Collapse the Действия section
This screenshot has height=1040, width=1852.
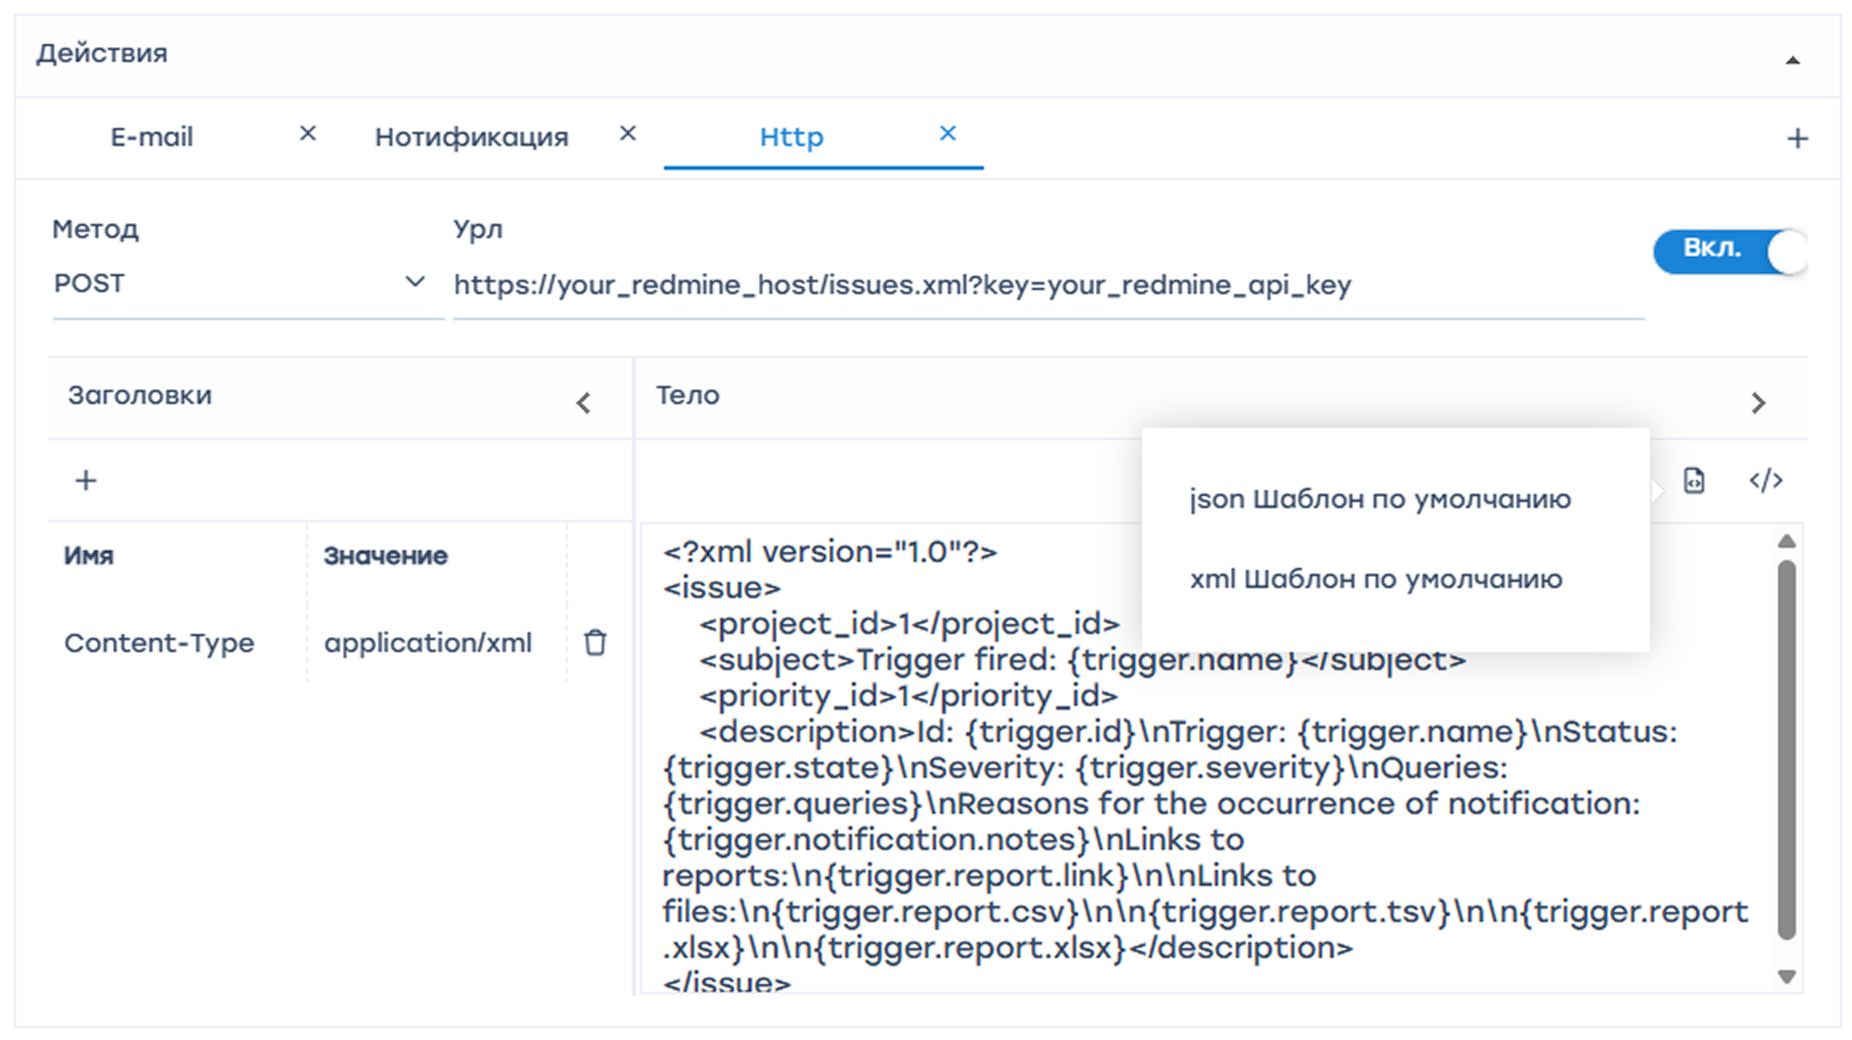[1793, 61]
